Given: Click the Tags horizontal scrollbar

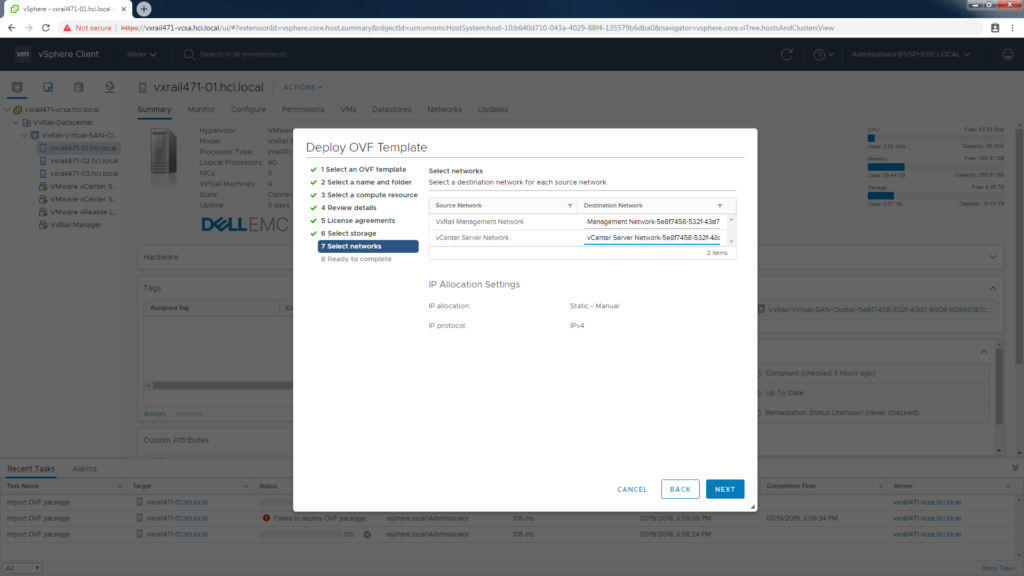Looking at the screenshot, I should [x=222, y=385].
